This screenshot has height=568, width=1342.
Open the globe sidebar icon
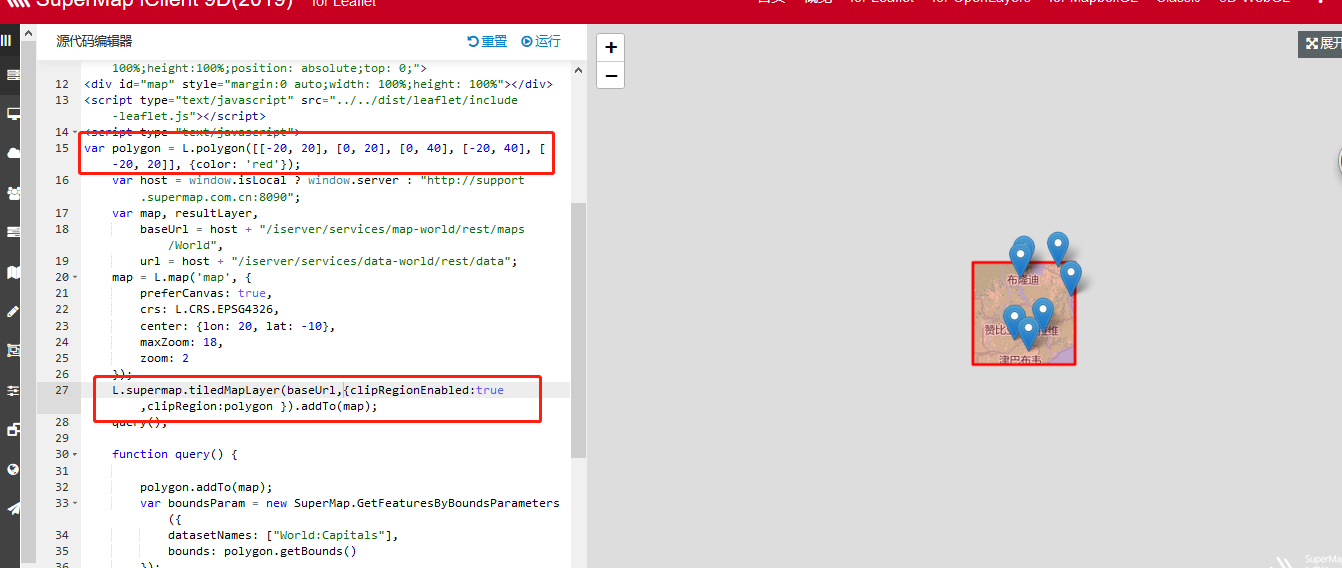pos(13,469)
